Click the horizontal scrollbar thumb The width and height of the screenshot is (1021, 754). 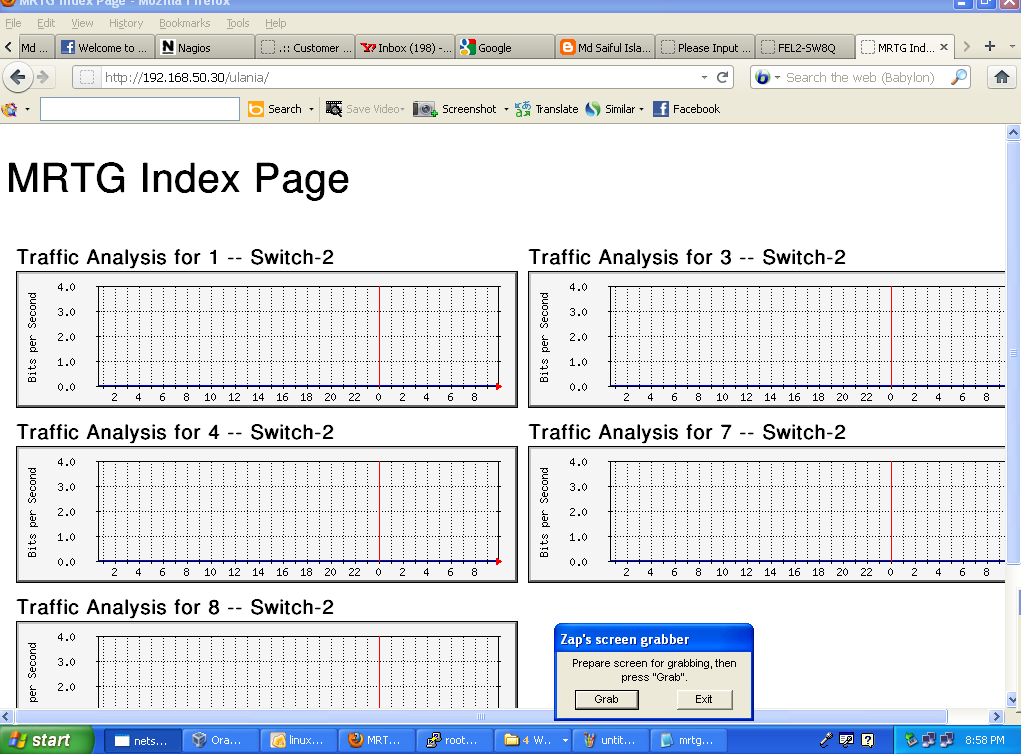(481, 716)
